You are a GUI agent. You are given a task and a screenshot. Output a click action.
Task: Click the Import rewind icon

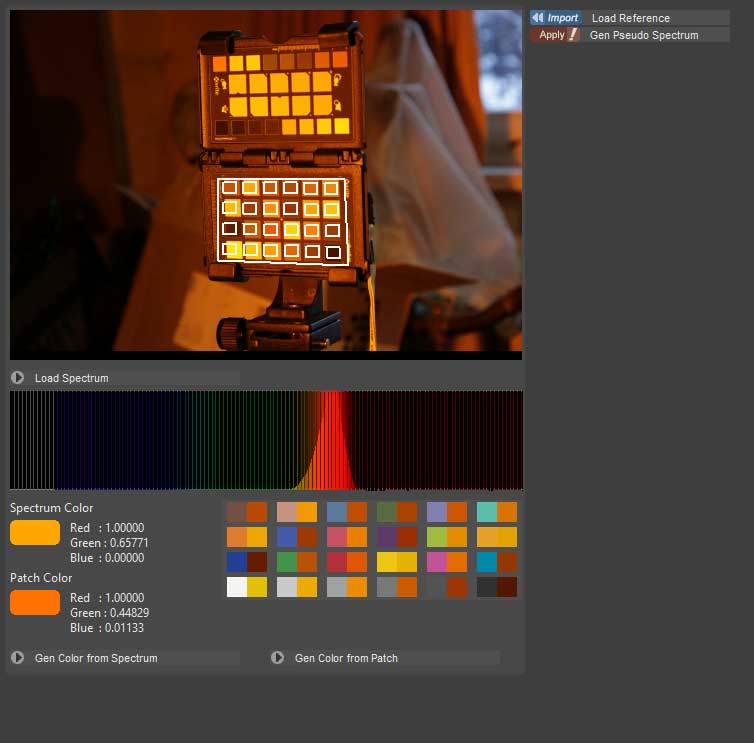(538, 18)
